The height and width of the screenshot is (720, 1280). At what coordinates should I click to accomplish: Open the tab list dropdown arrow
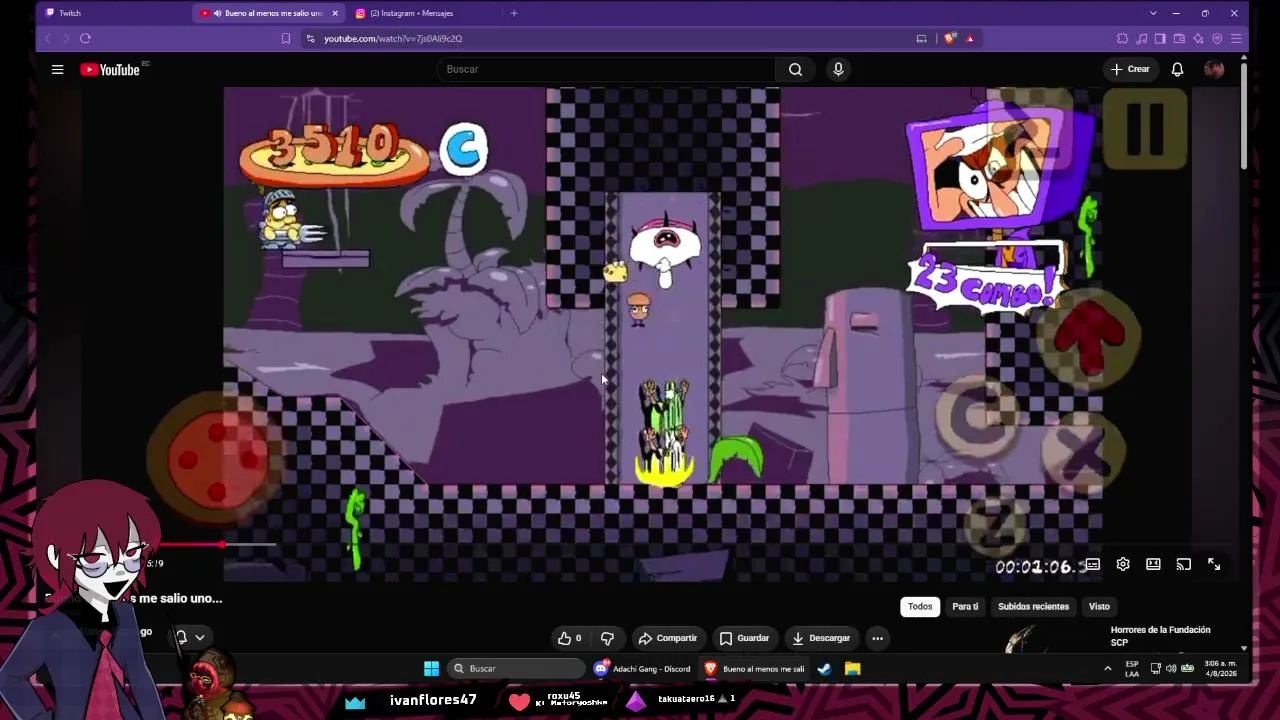tap(1153, 13)
